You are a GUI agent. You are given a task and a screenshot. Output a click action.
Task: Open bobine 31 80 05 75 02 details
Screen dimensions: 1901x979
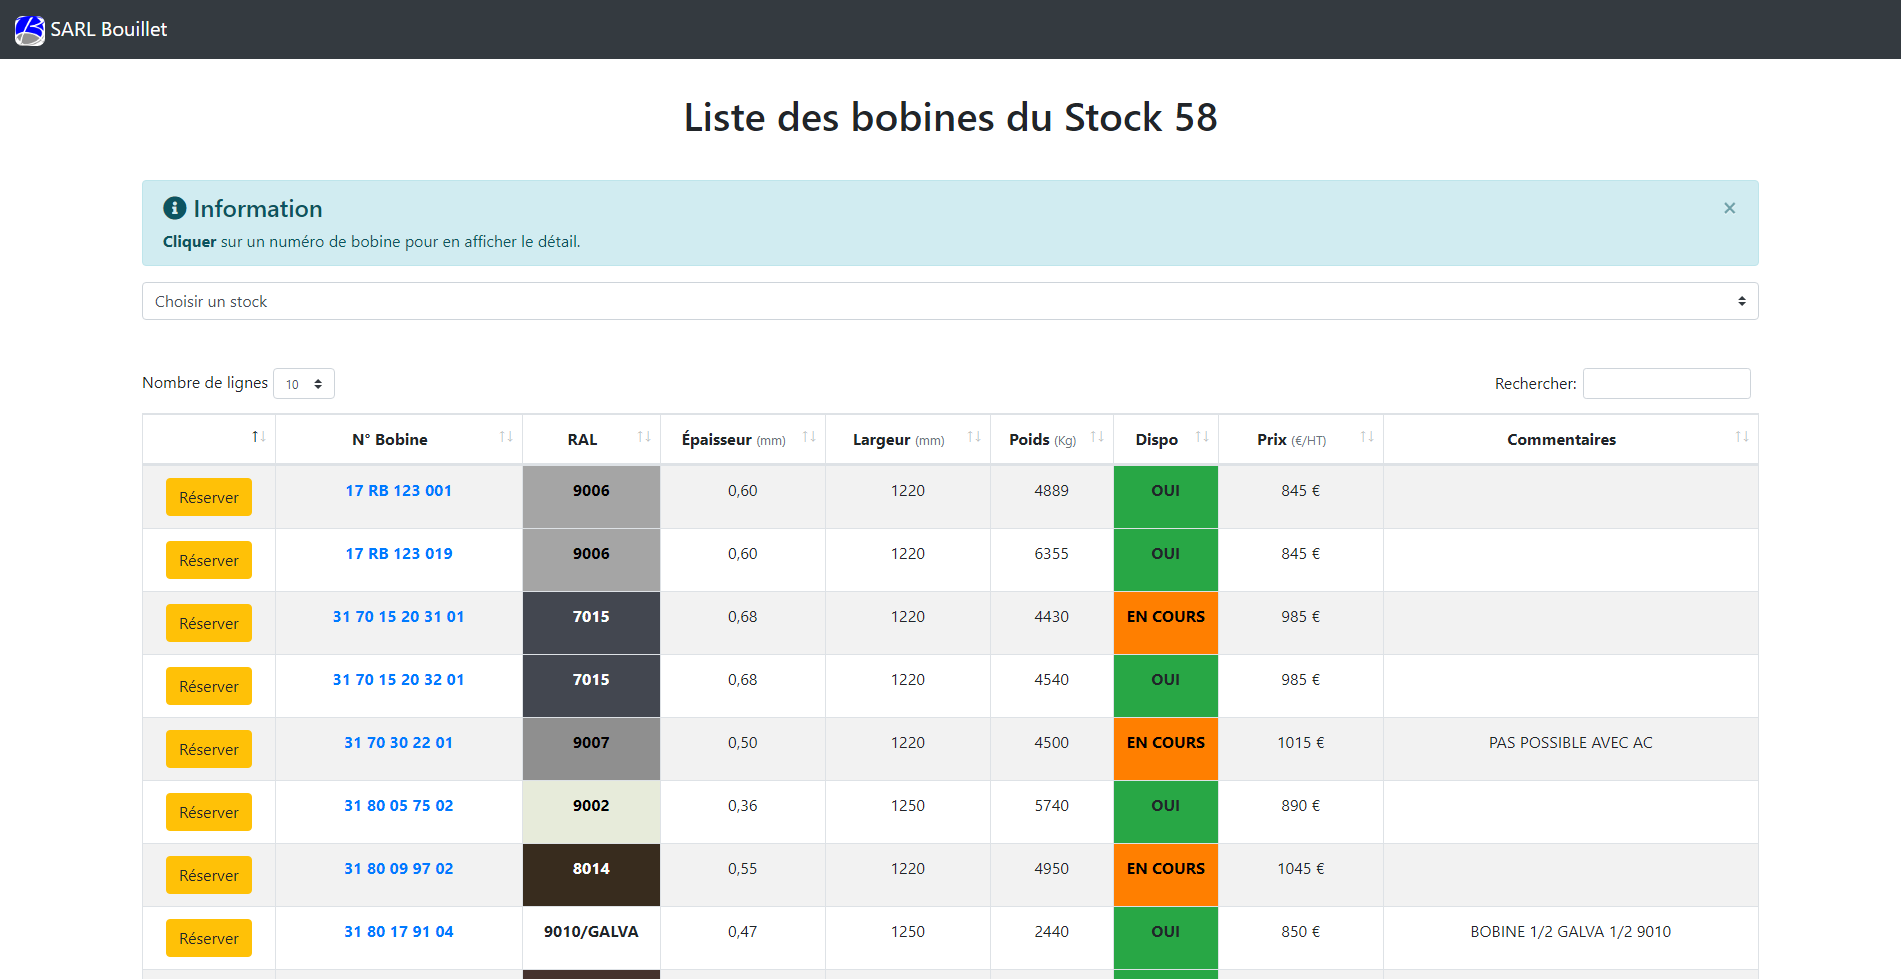[x=398, y=806]
